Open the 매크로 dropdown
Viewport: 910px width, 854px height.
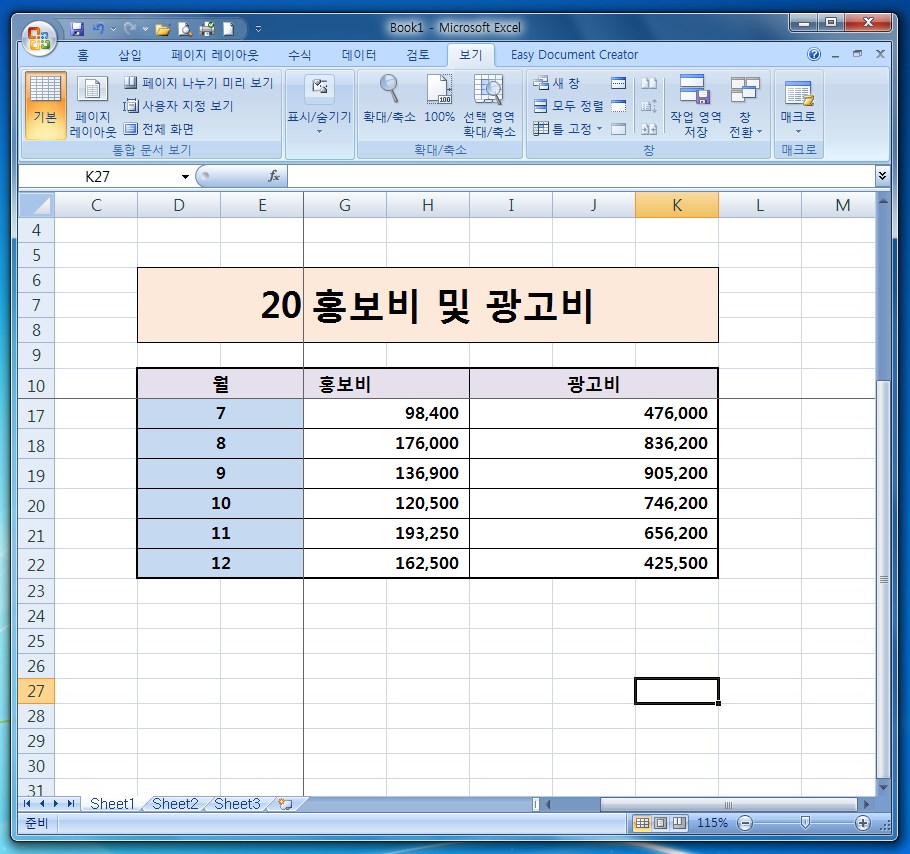click(x=798, y=105)
